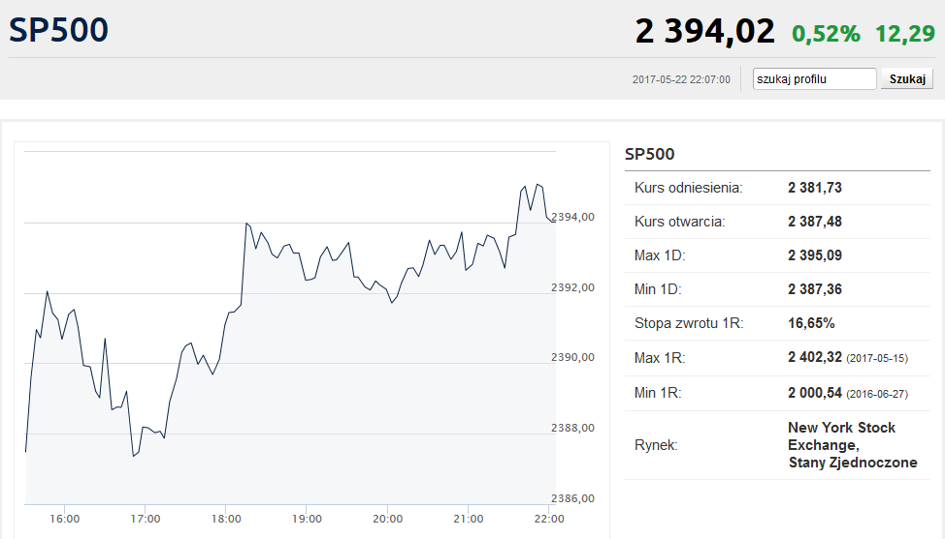Click the 'szukaj profilu' search field
Image resolution: width=945 pixels, height=539 pixels.
tap(814, 79)
